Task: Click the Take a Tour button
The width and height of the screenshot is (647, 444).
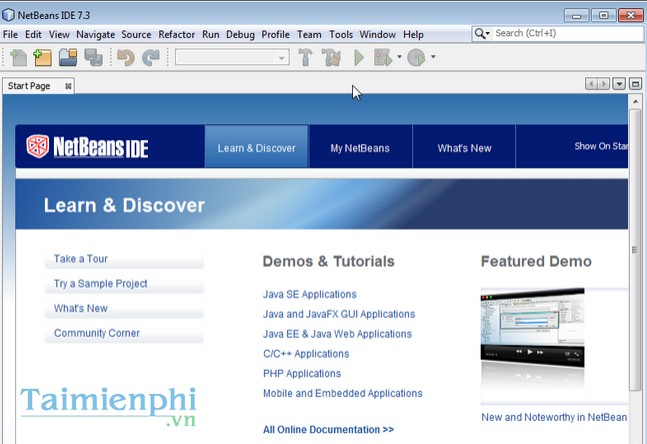Action: [124, 259]
